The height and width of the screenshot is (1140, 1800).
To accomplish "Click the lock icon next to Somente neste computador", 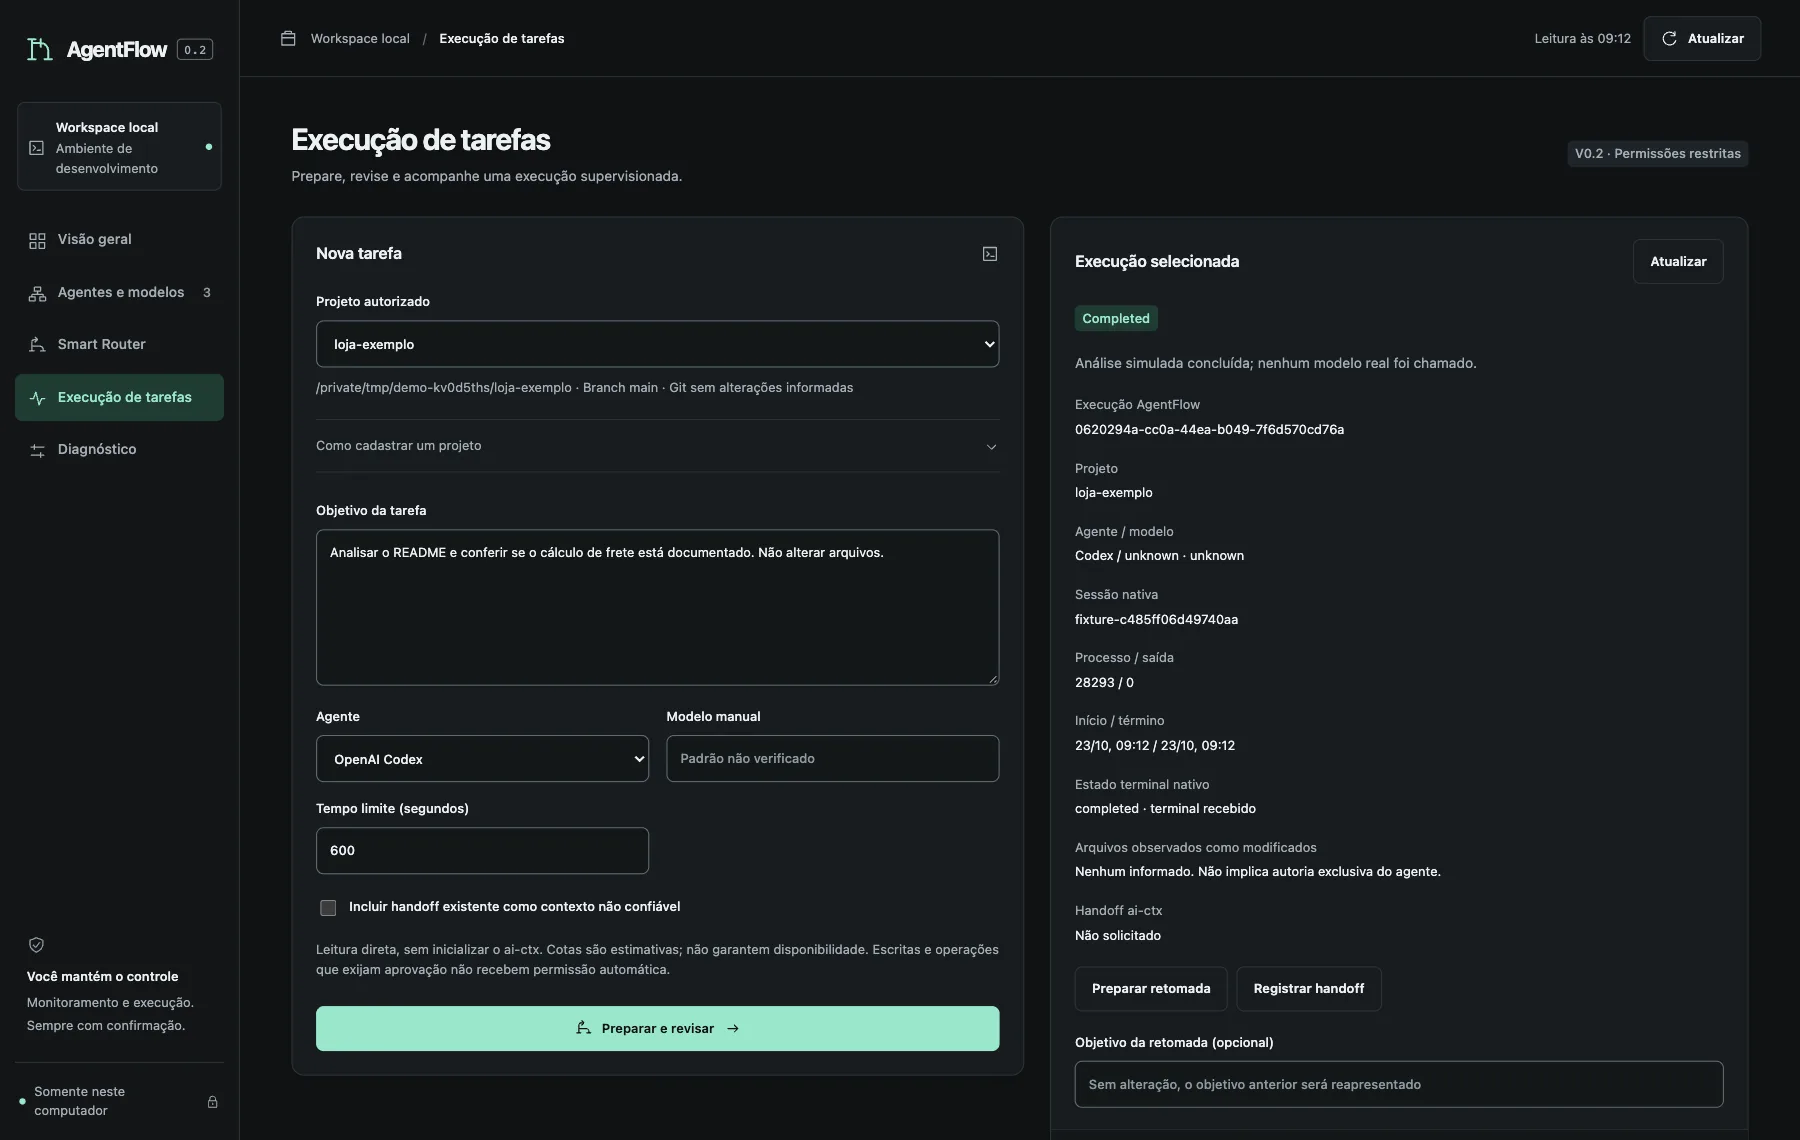I will [x=212, y=1102].
